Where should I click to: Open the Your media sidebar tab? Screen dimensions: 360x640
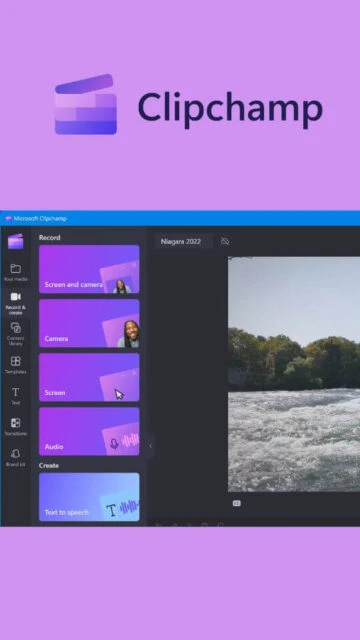[16, 272]
